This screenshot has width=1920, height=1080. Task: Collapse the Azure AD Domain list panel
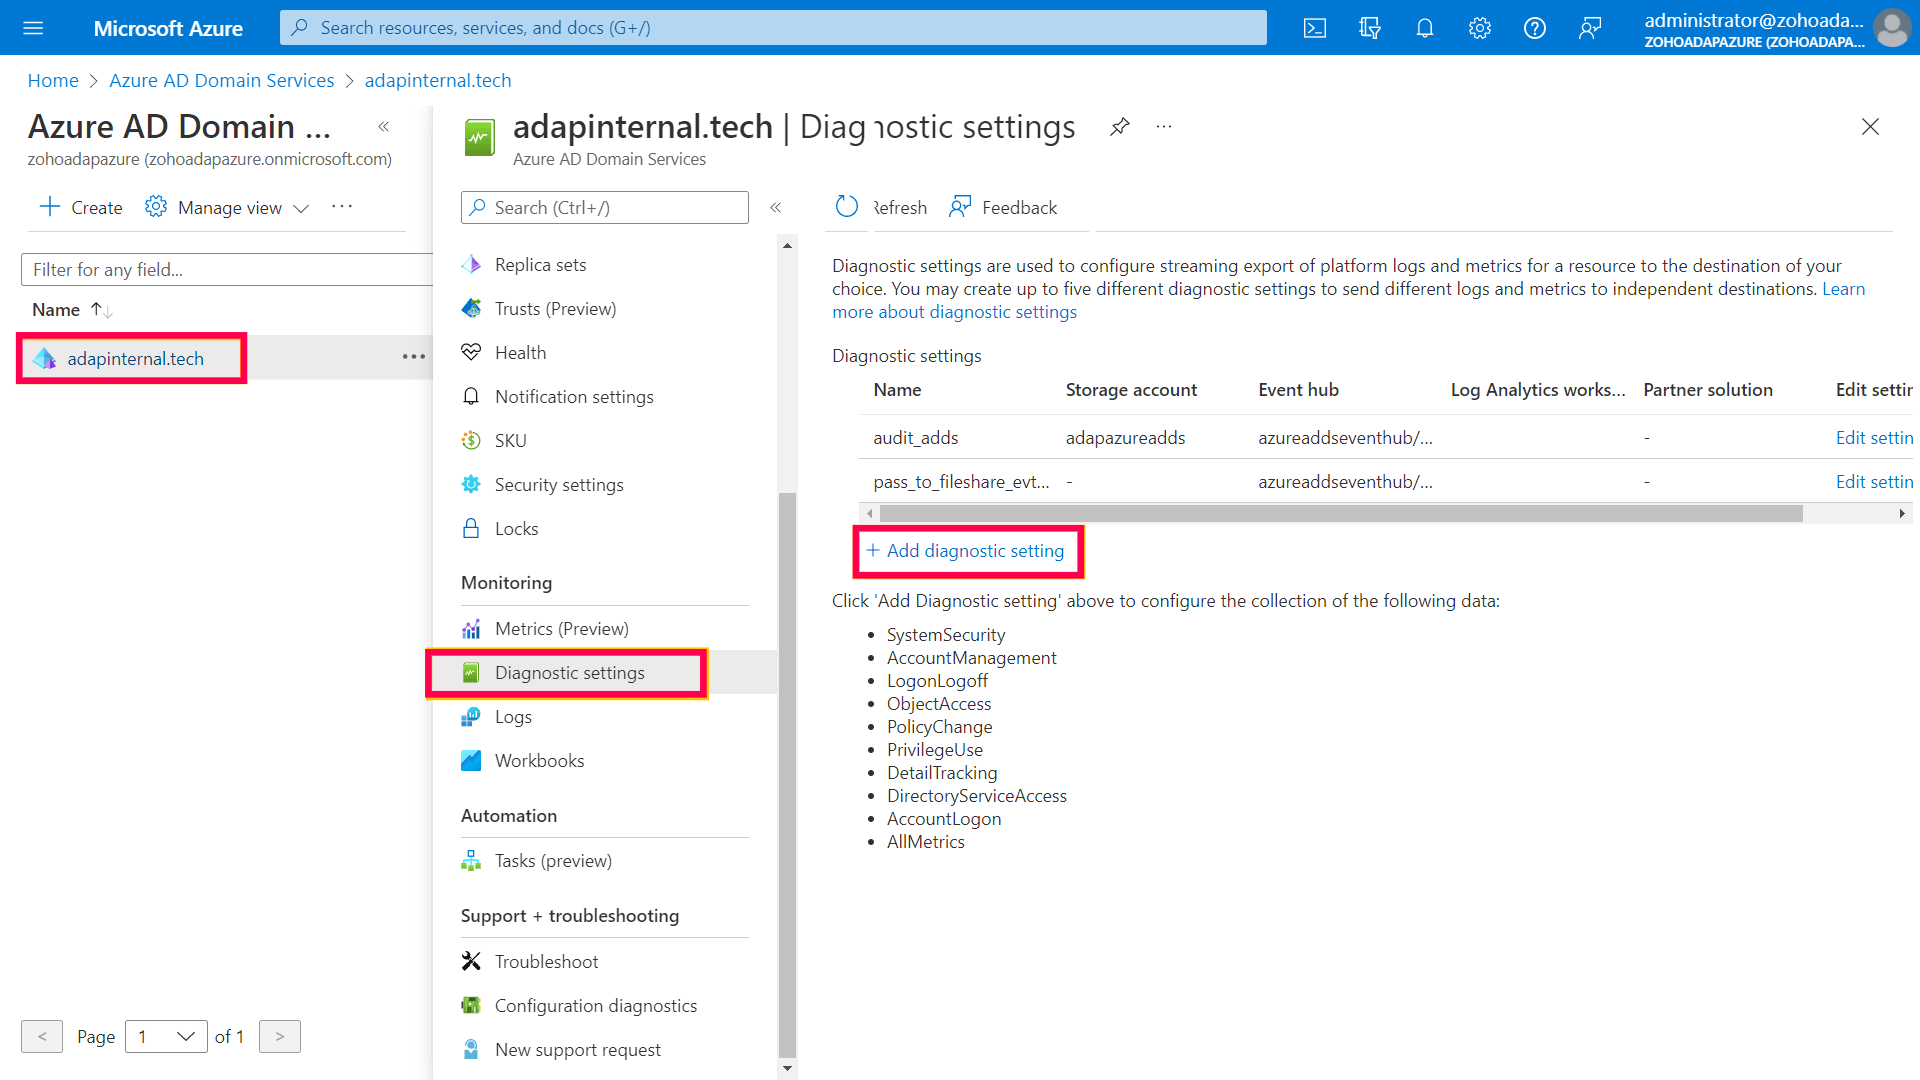(x=384, y=127)
